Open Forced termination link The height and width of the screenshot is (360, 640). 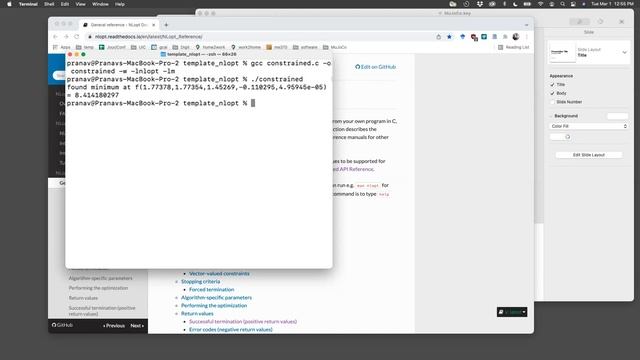click(x=211, y=289)
